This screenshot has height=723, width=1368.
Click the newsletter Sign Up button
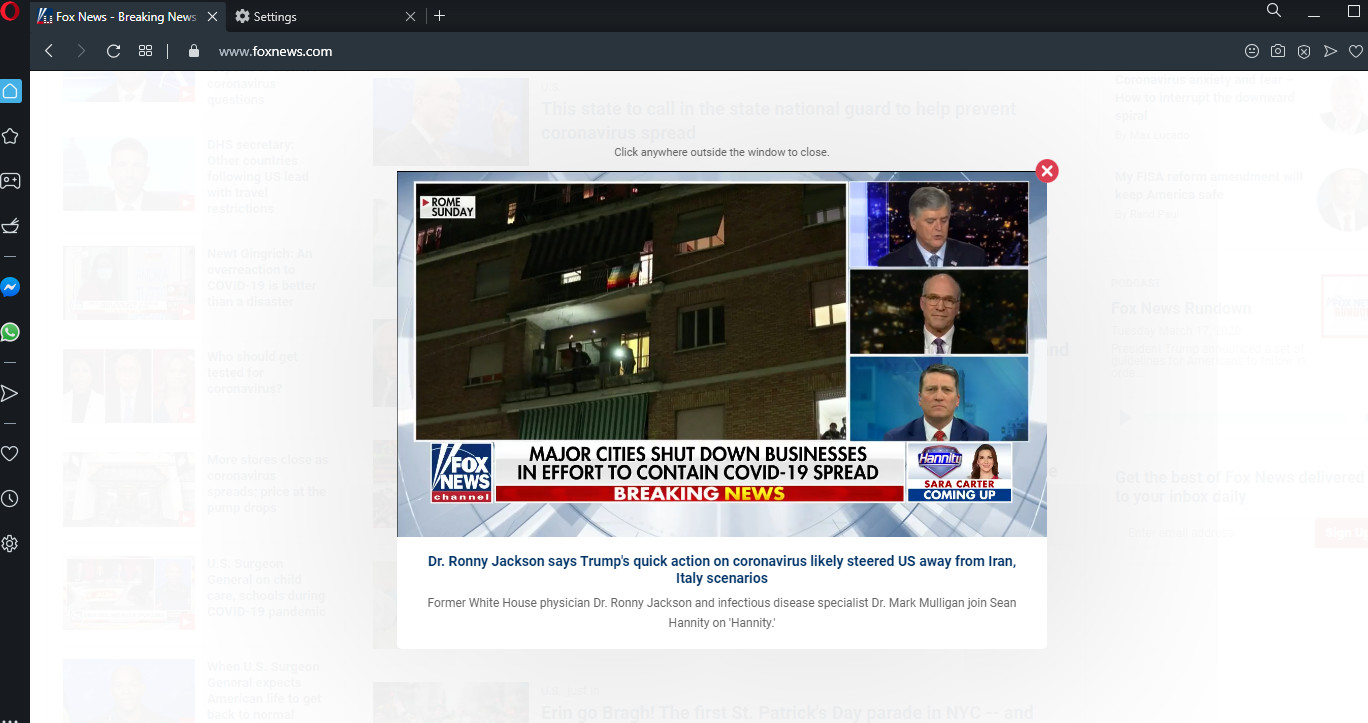click(x=1342, y=533)
